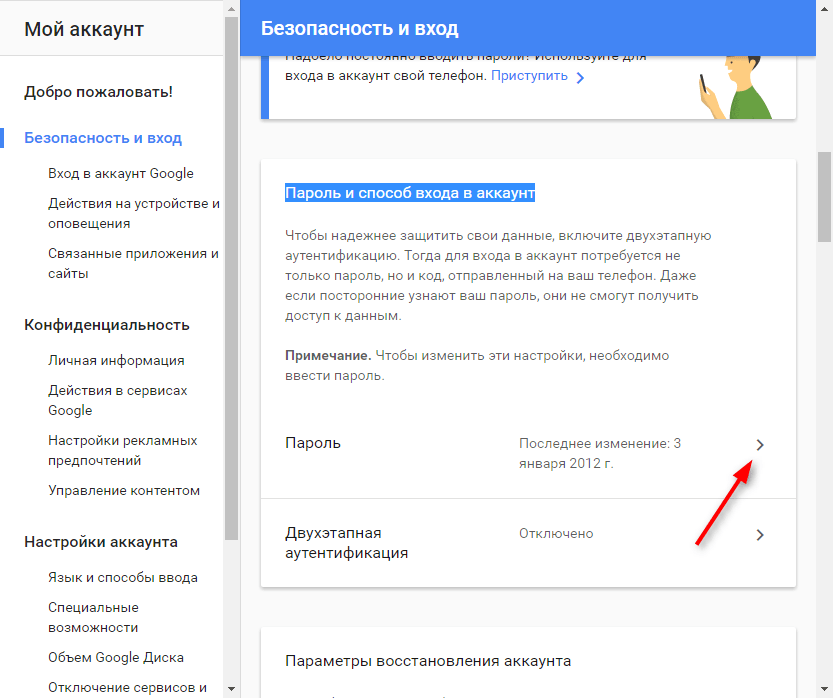Open Связанные приложения и сайты
Image resolution: width=833 pixels, height=698 pixels.
133,263
